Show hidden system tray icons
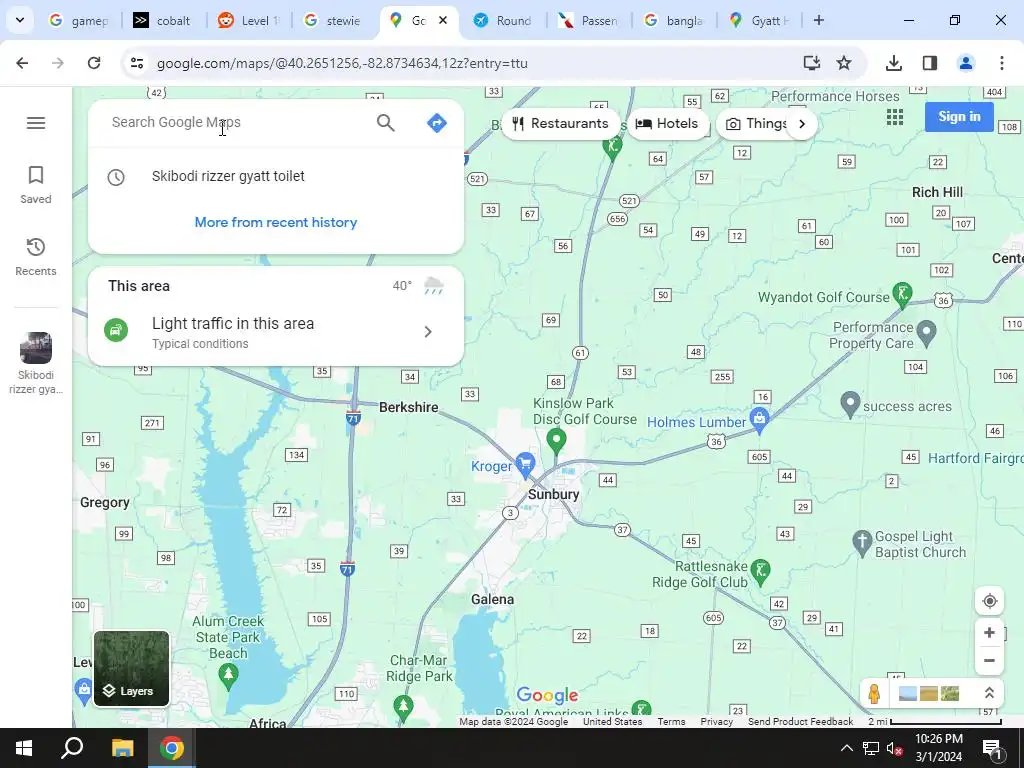 [846, 748]
